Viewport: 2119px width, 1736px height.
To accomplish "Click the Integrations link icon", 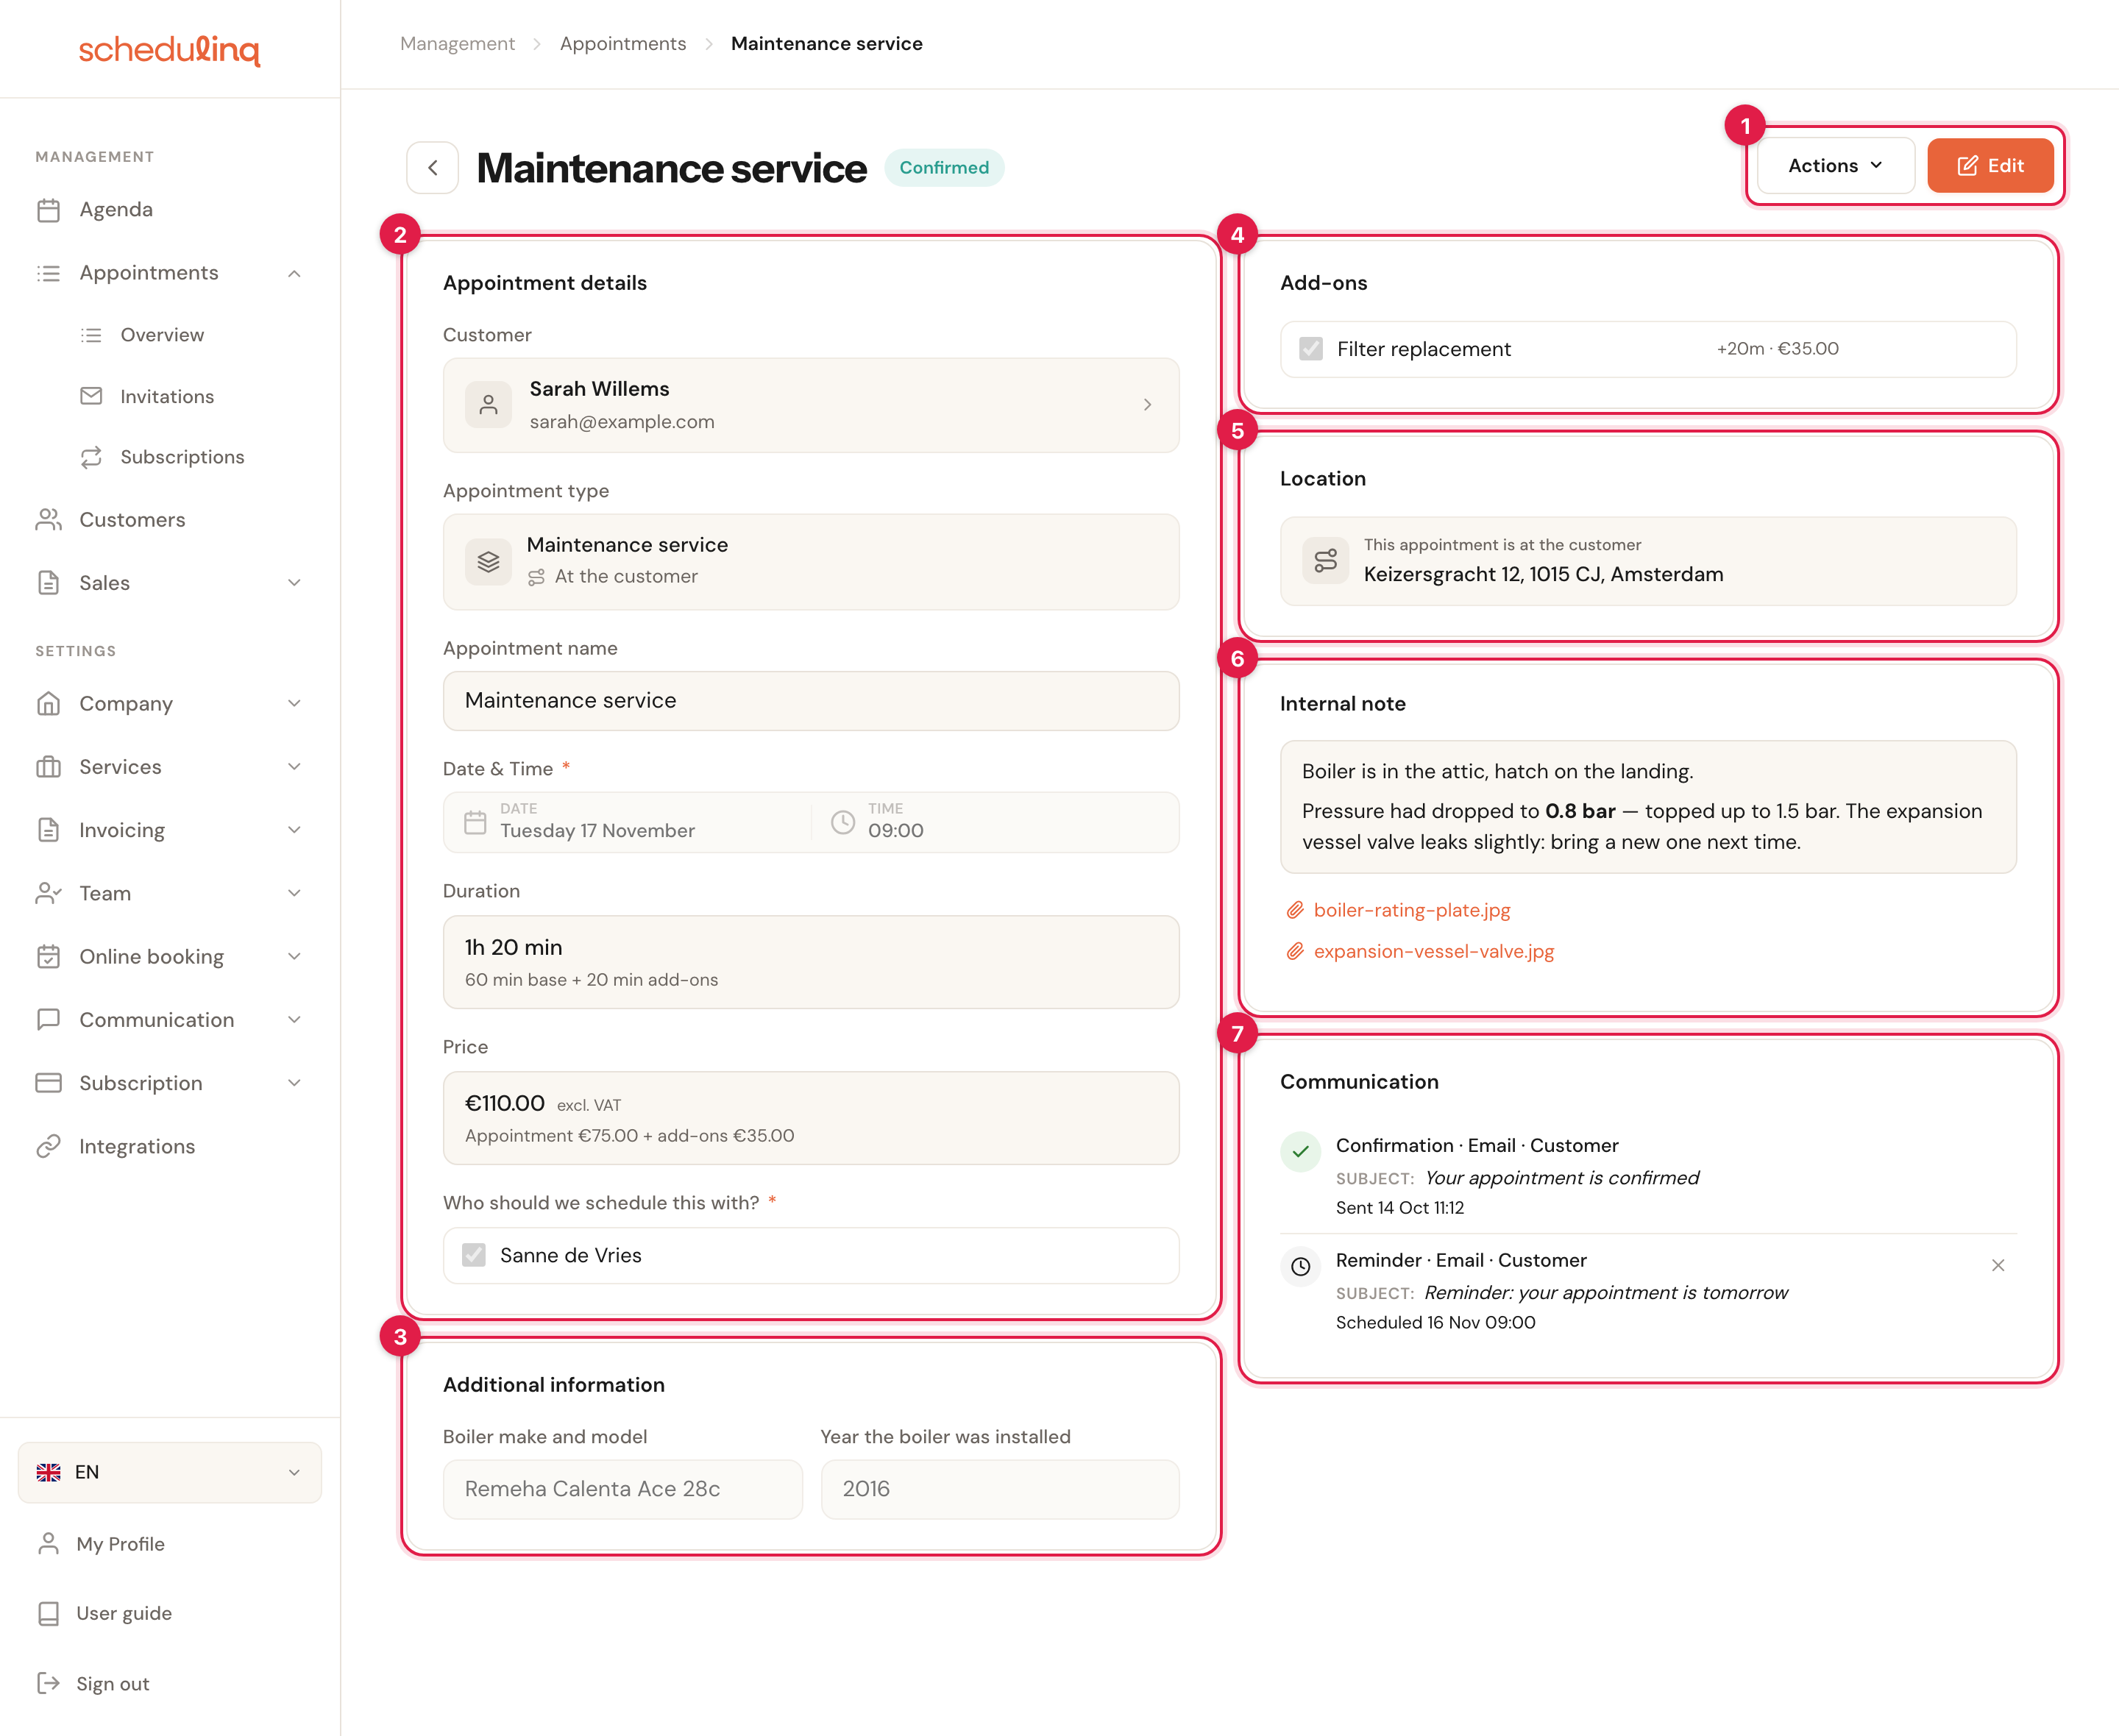I will coord(48,1146).
